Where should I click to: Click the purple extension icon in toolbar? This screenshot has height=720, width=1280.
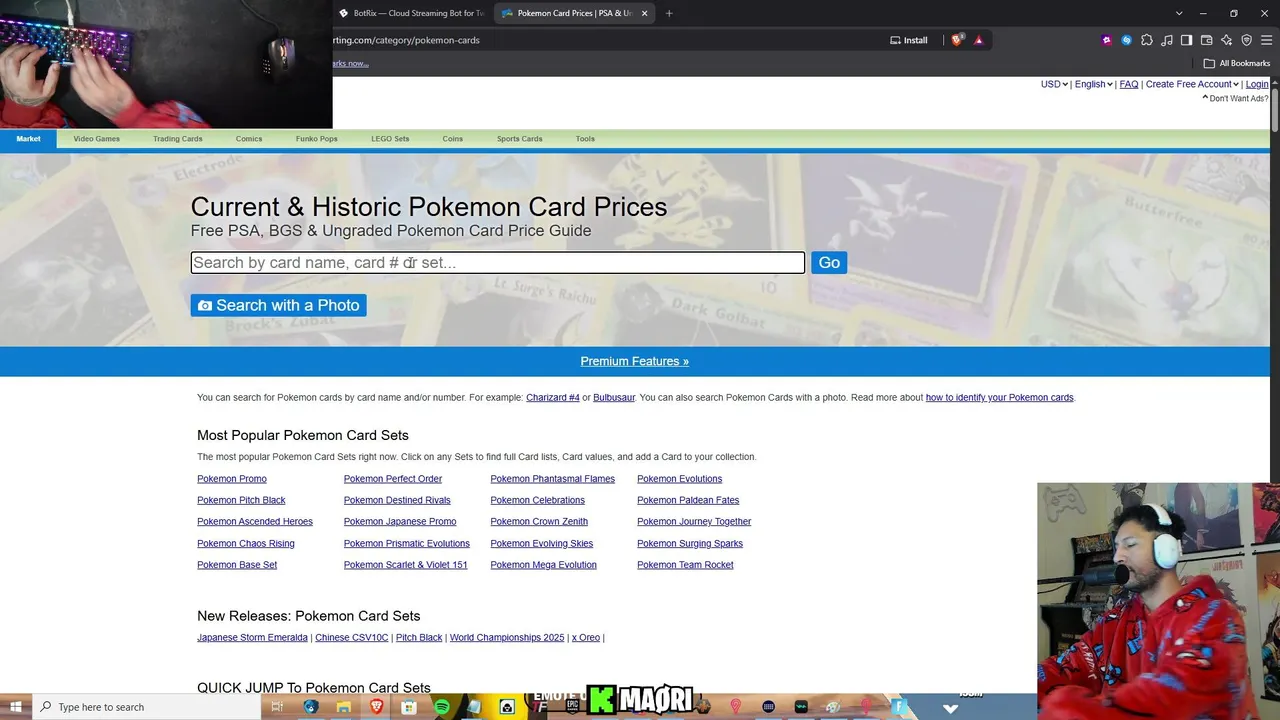point(1107,40)
